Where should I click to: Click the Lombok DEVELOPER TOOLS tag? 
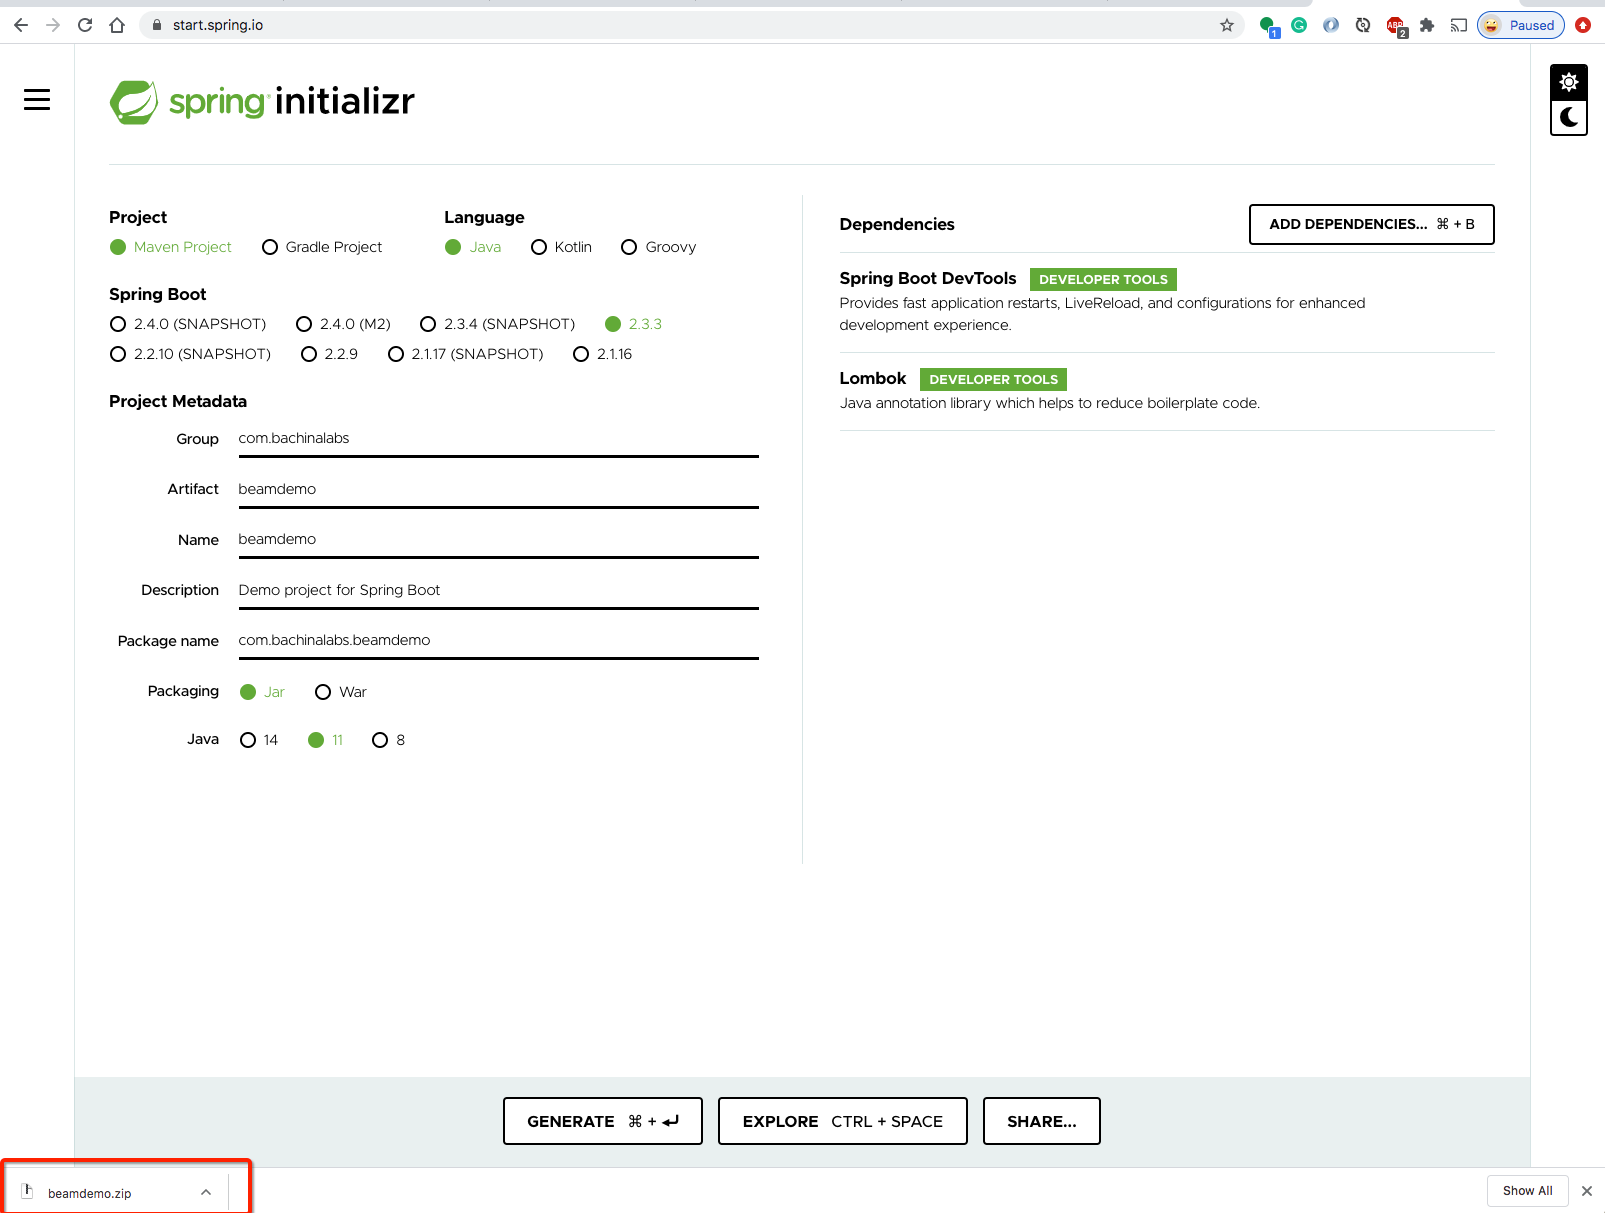993,379
